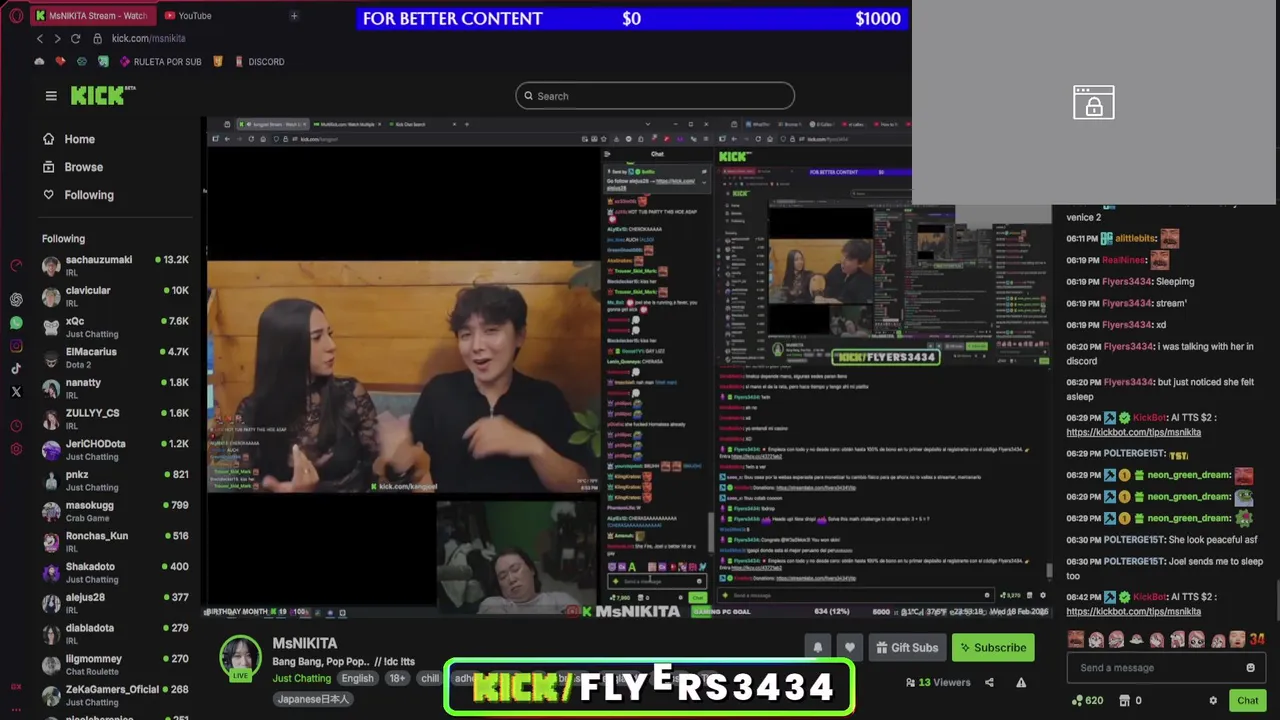
Task: Open WhatsApp in Opera sidebar
Action: click(16, 322)
